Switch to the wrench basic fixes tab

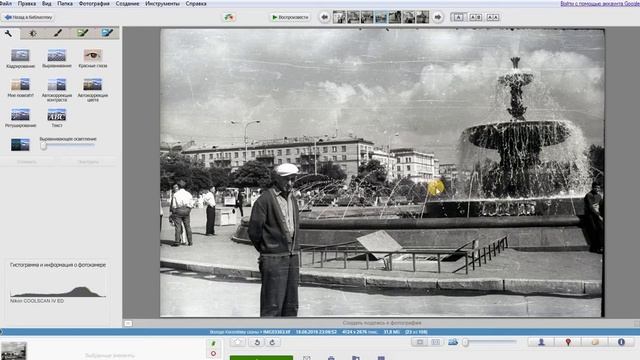pyautogui.click(x=9, y=33)
